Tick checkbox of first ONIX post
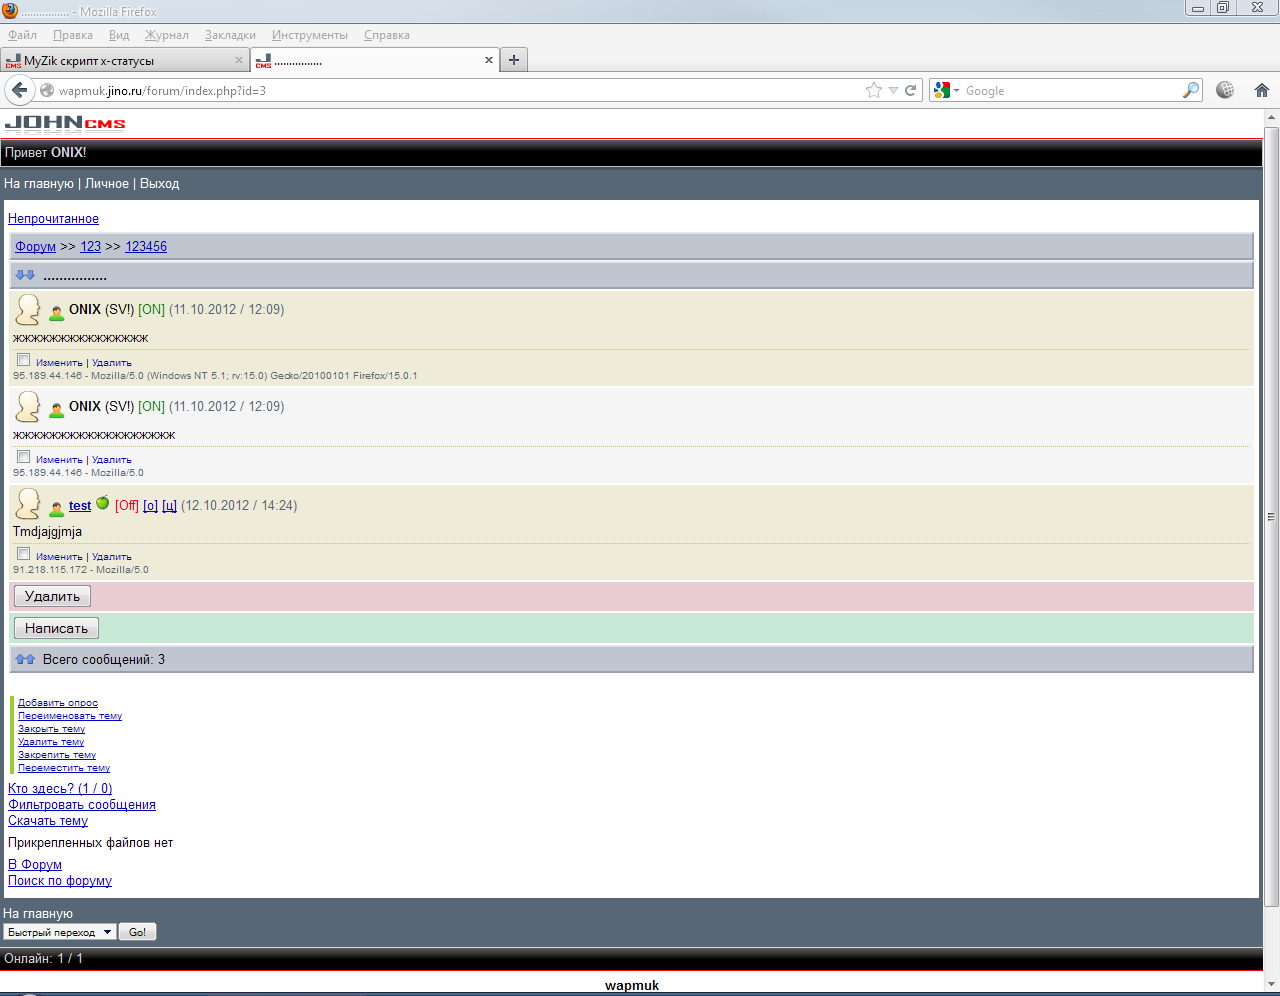This screenshot has height=996, width=1280. point(23,360)
